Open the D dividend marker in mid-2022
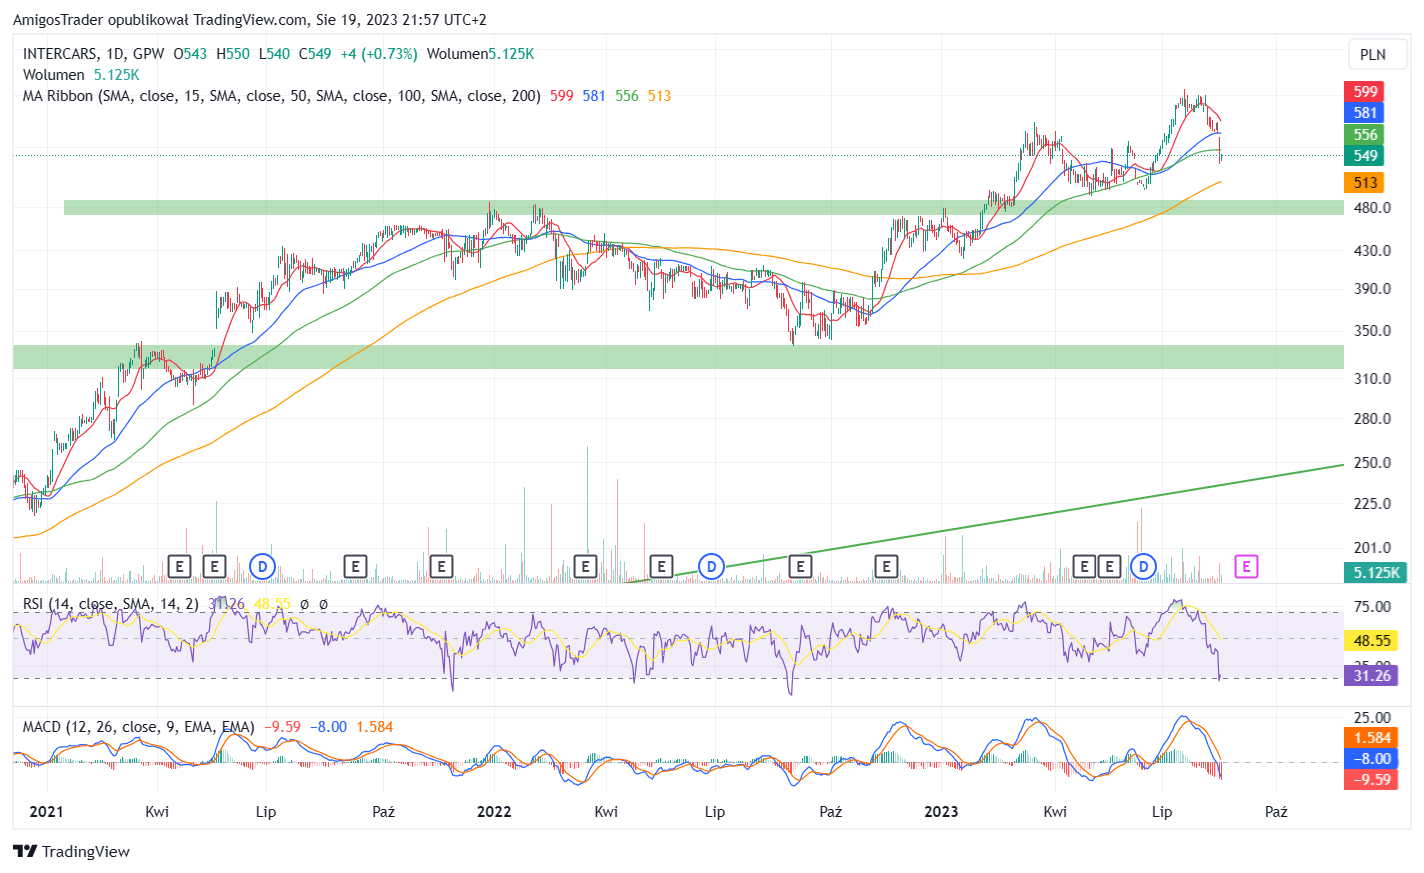This screenshot has height=873, width=1424. (x=711, y=567)
